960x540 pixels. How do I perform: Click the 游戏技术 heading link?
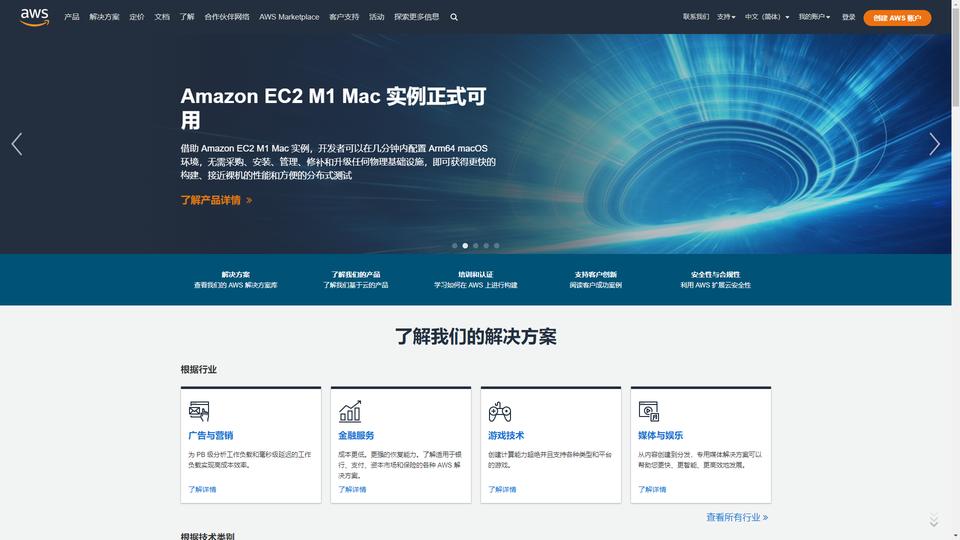point(506,435)
